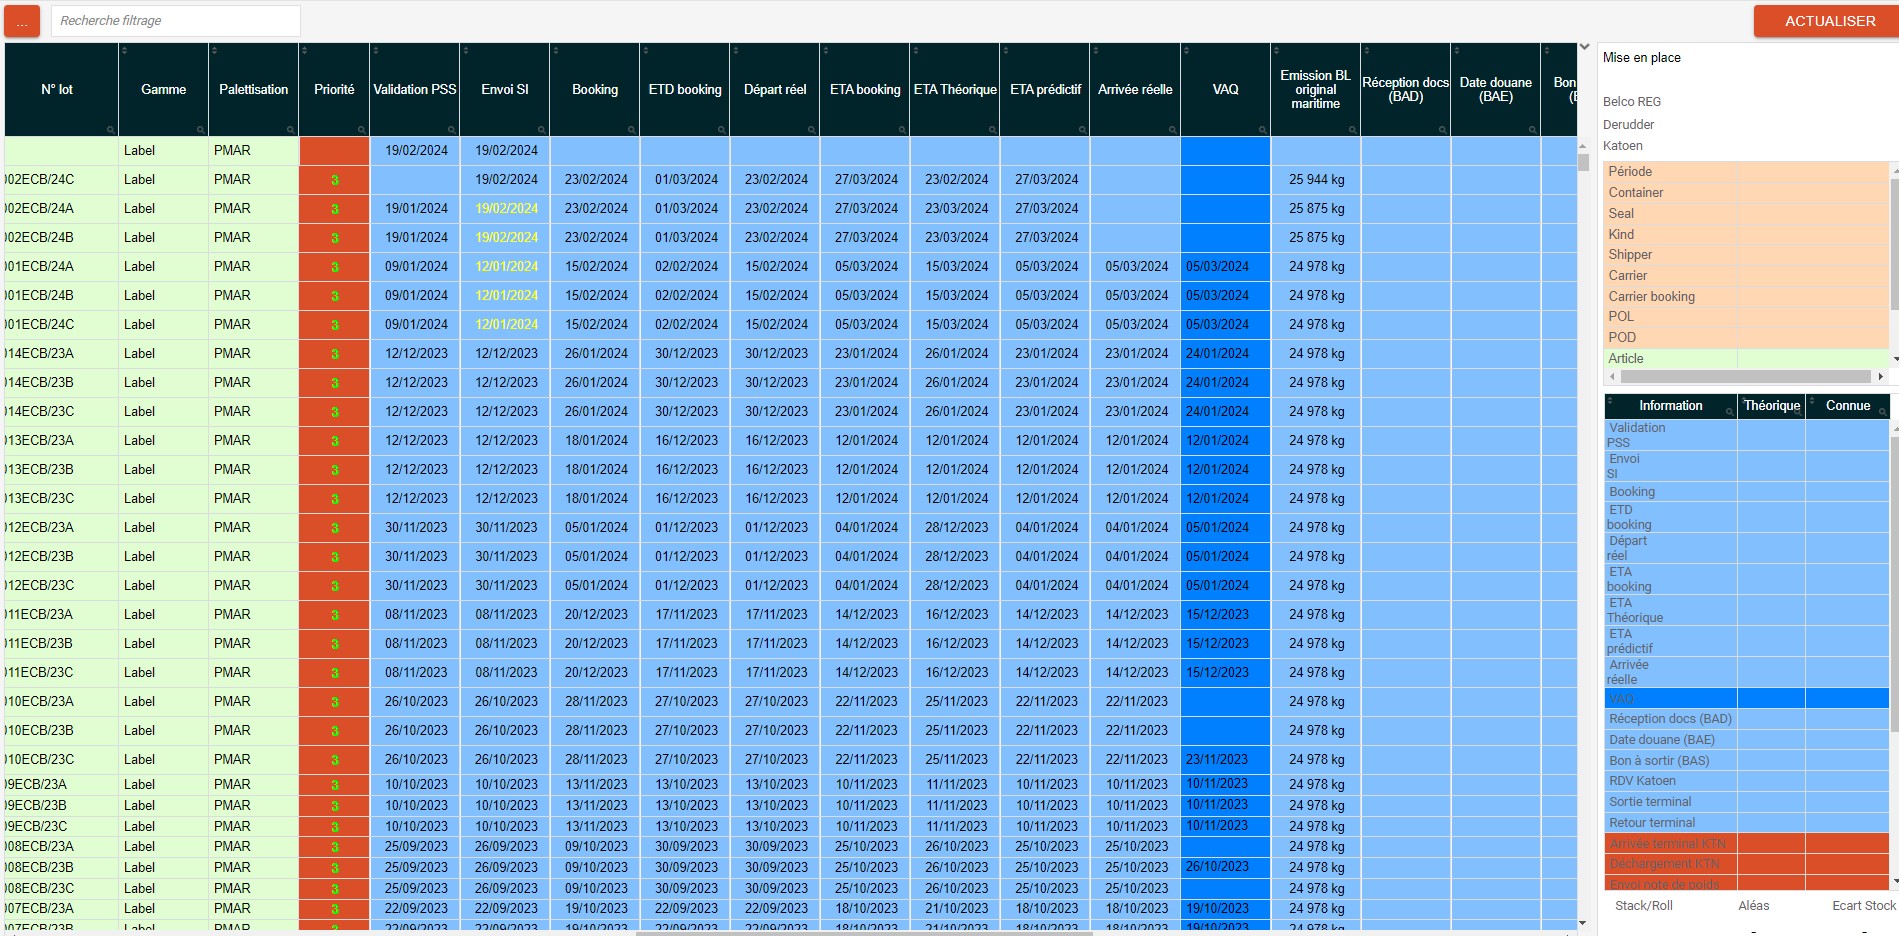
Task: Click priority cell of lot 13ECB/23B
Action: click(334, 470)
